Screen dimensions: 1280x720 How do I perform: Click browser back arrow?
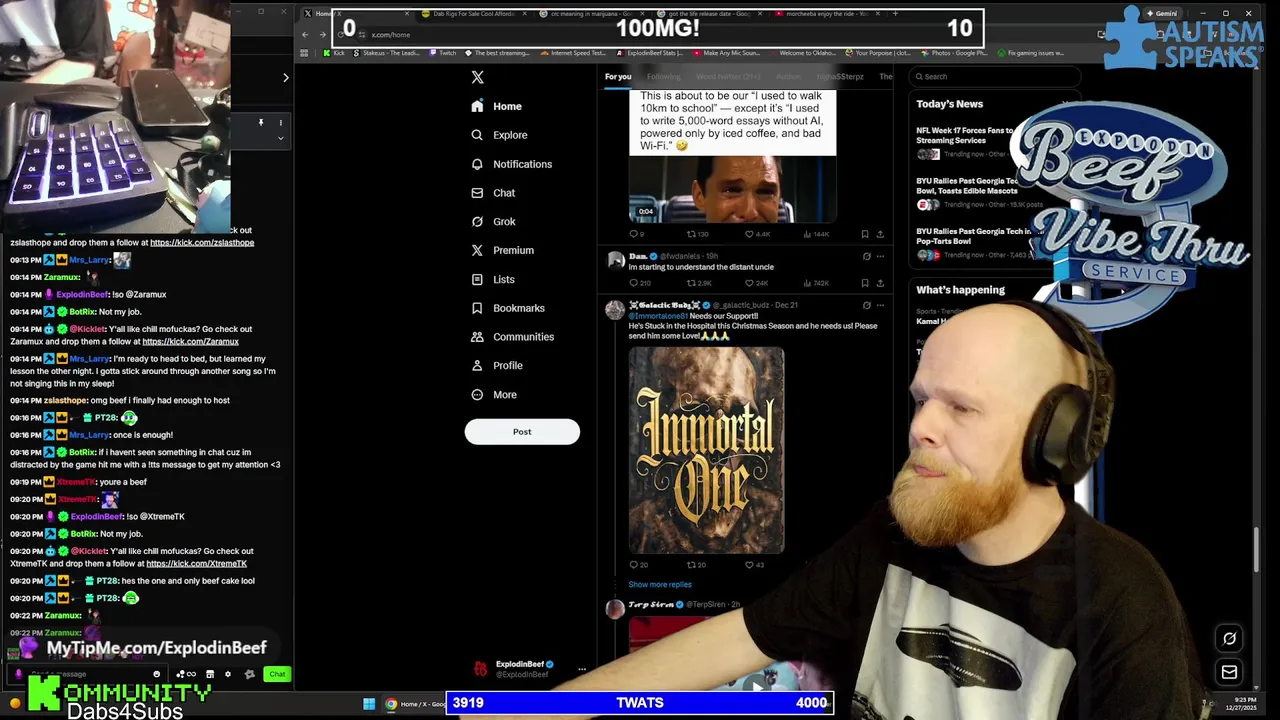tap(306, 34)
